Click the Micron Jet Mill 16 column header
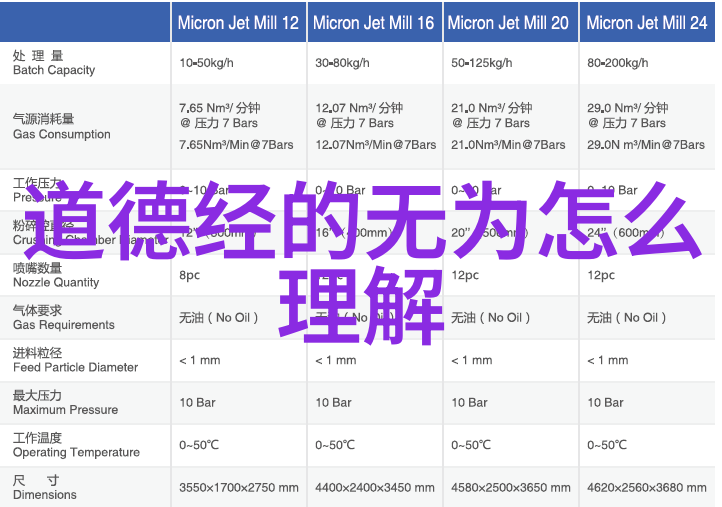This screenshot has height=507, width=722. point(373,23)
